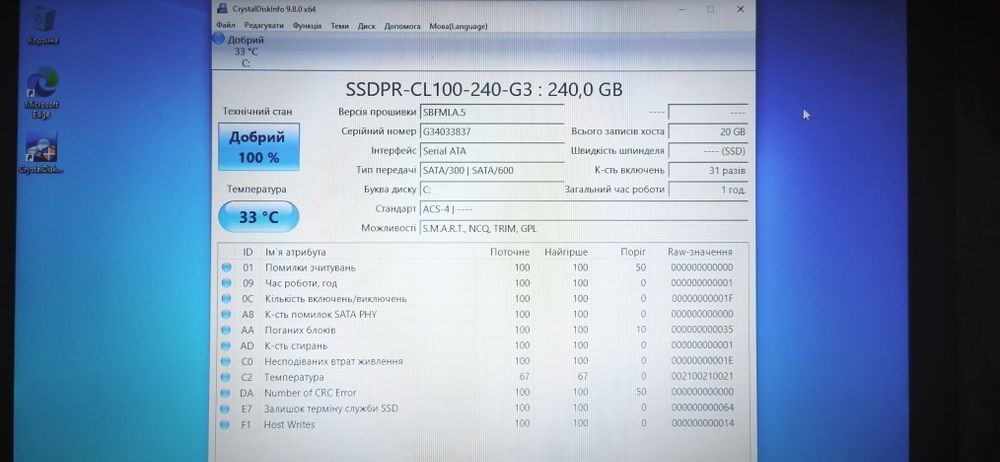Click status dot of attribute AD К-сть стирань

pyautogui.click(x=226, y=345)
